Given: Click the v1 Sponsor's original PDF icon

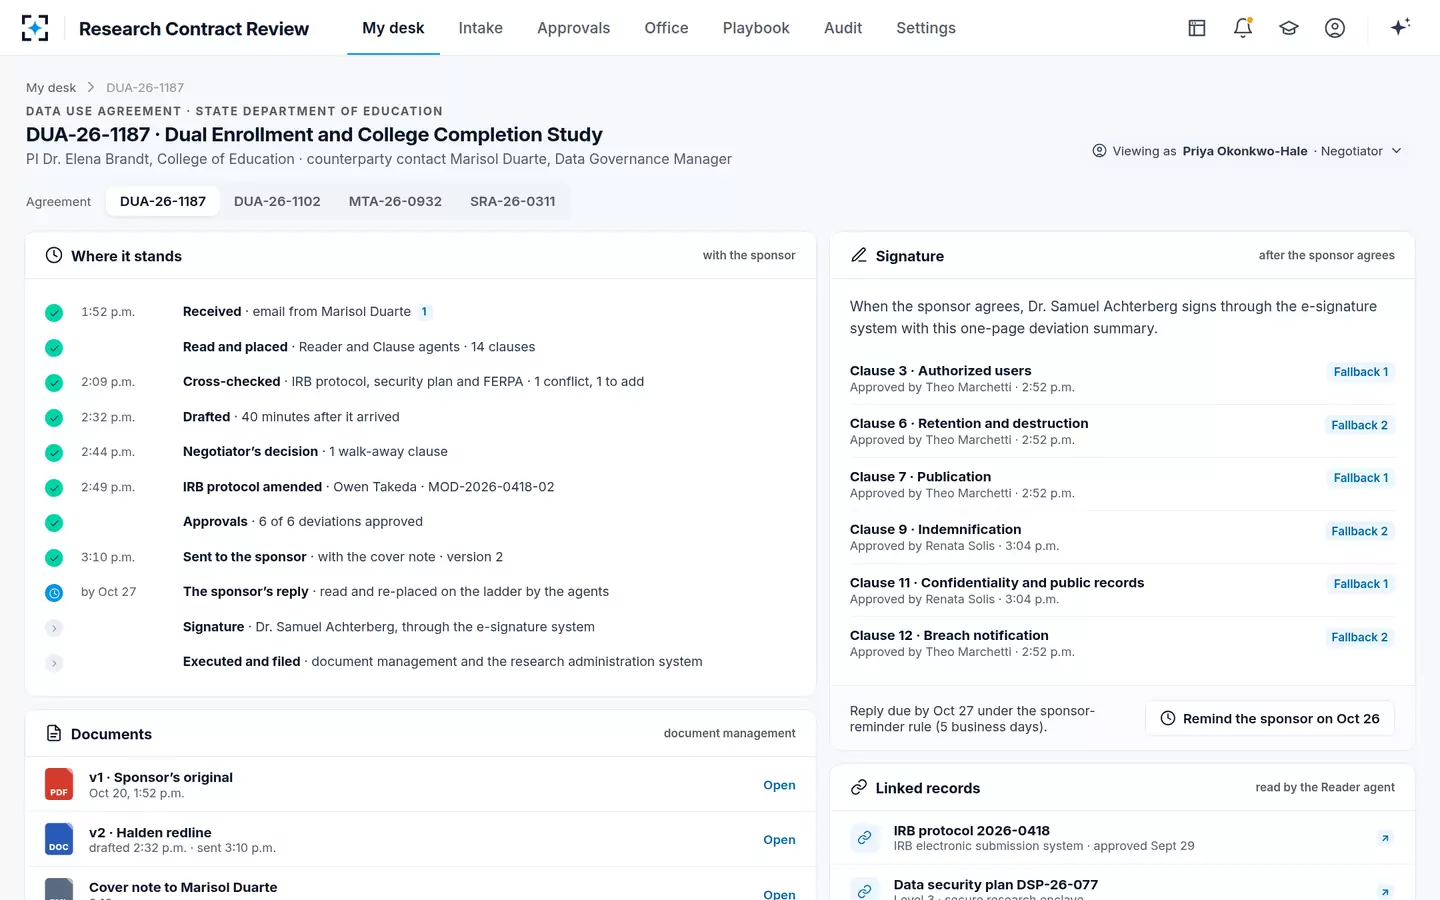Looking at the screenshot, I should 59,784.
